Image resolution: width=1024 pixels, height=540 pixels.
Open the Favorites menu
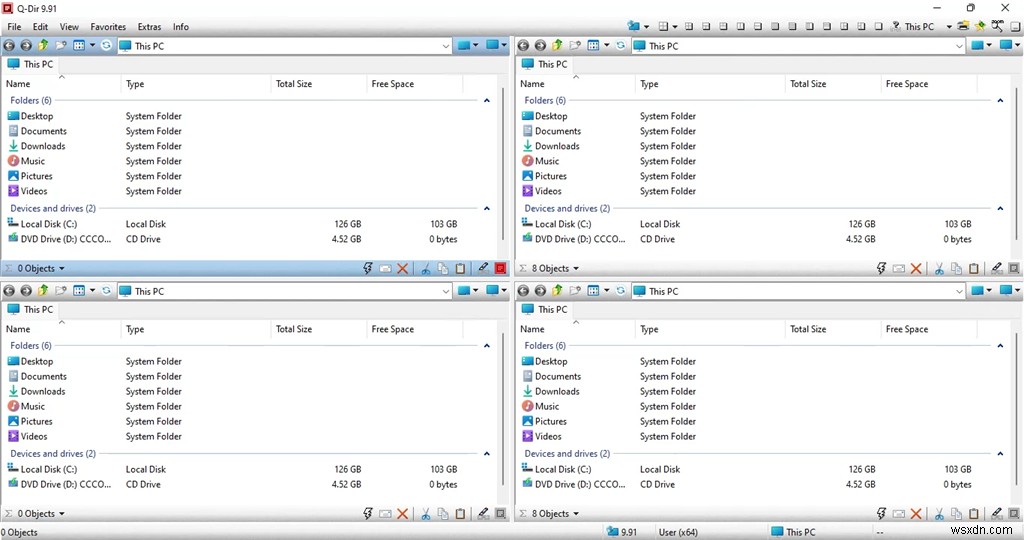pyautogui.click(x=108, y=27)
